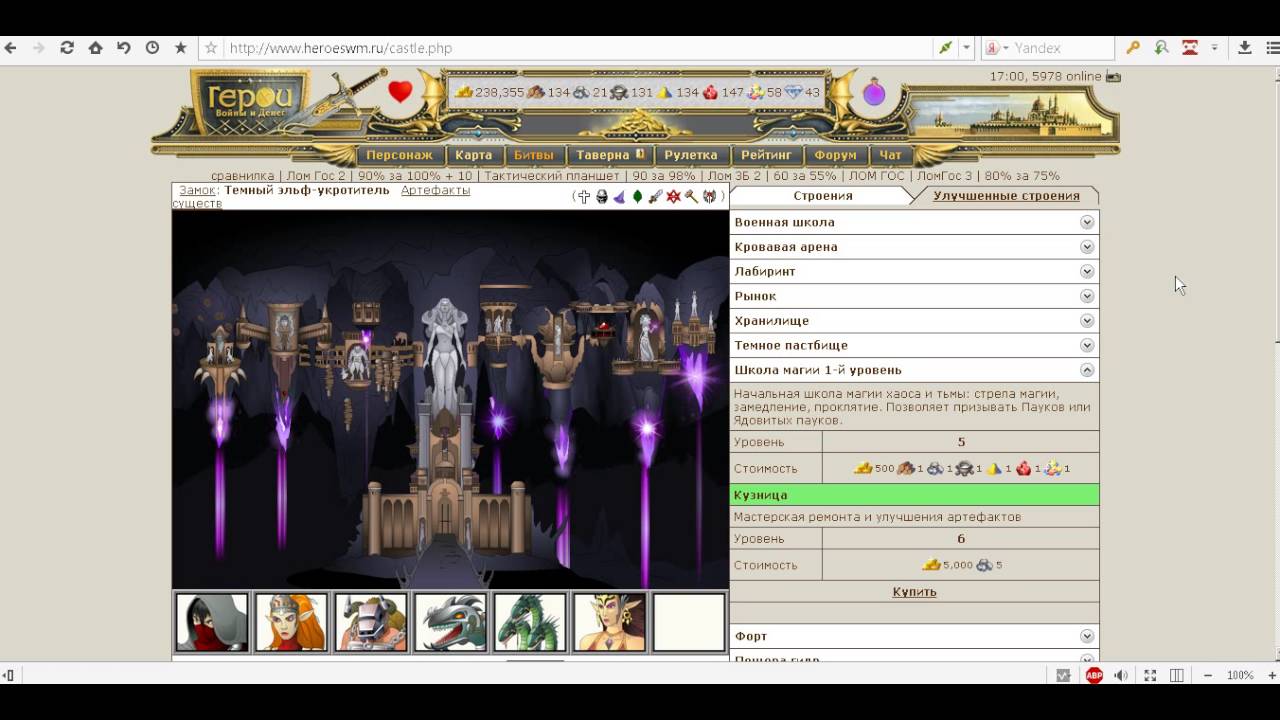The width and height of the screenshot is (1280, 720).
Task: Click the red hexagram demon icon
Action: [673, 197]
